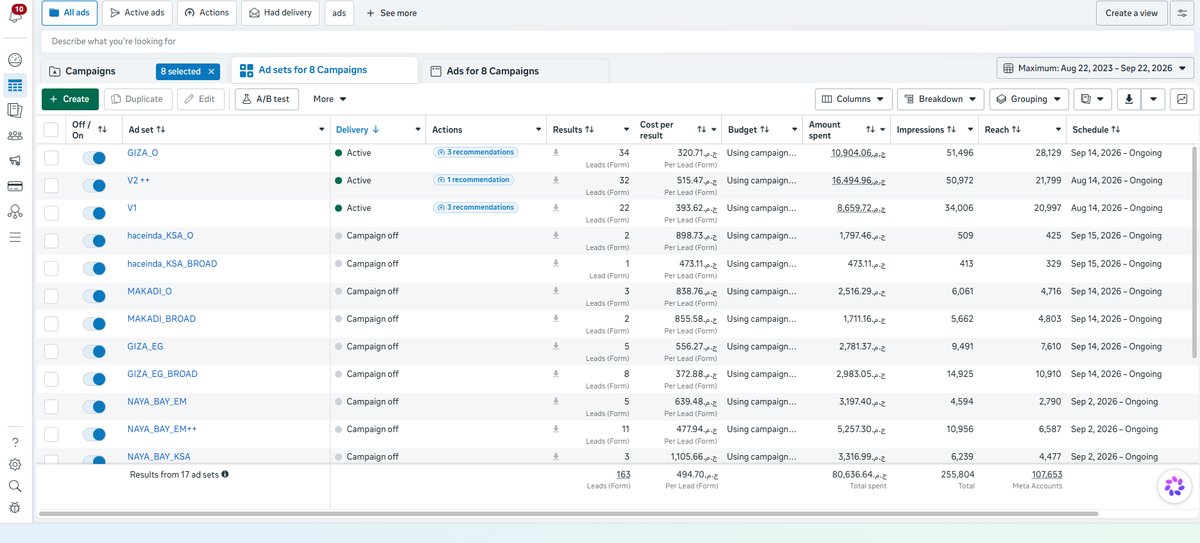Open Events Manager icon in left sidebar
The height and width of the screenshot is (543, 1200).
tap(15, 211)
